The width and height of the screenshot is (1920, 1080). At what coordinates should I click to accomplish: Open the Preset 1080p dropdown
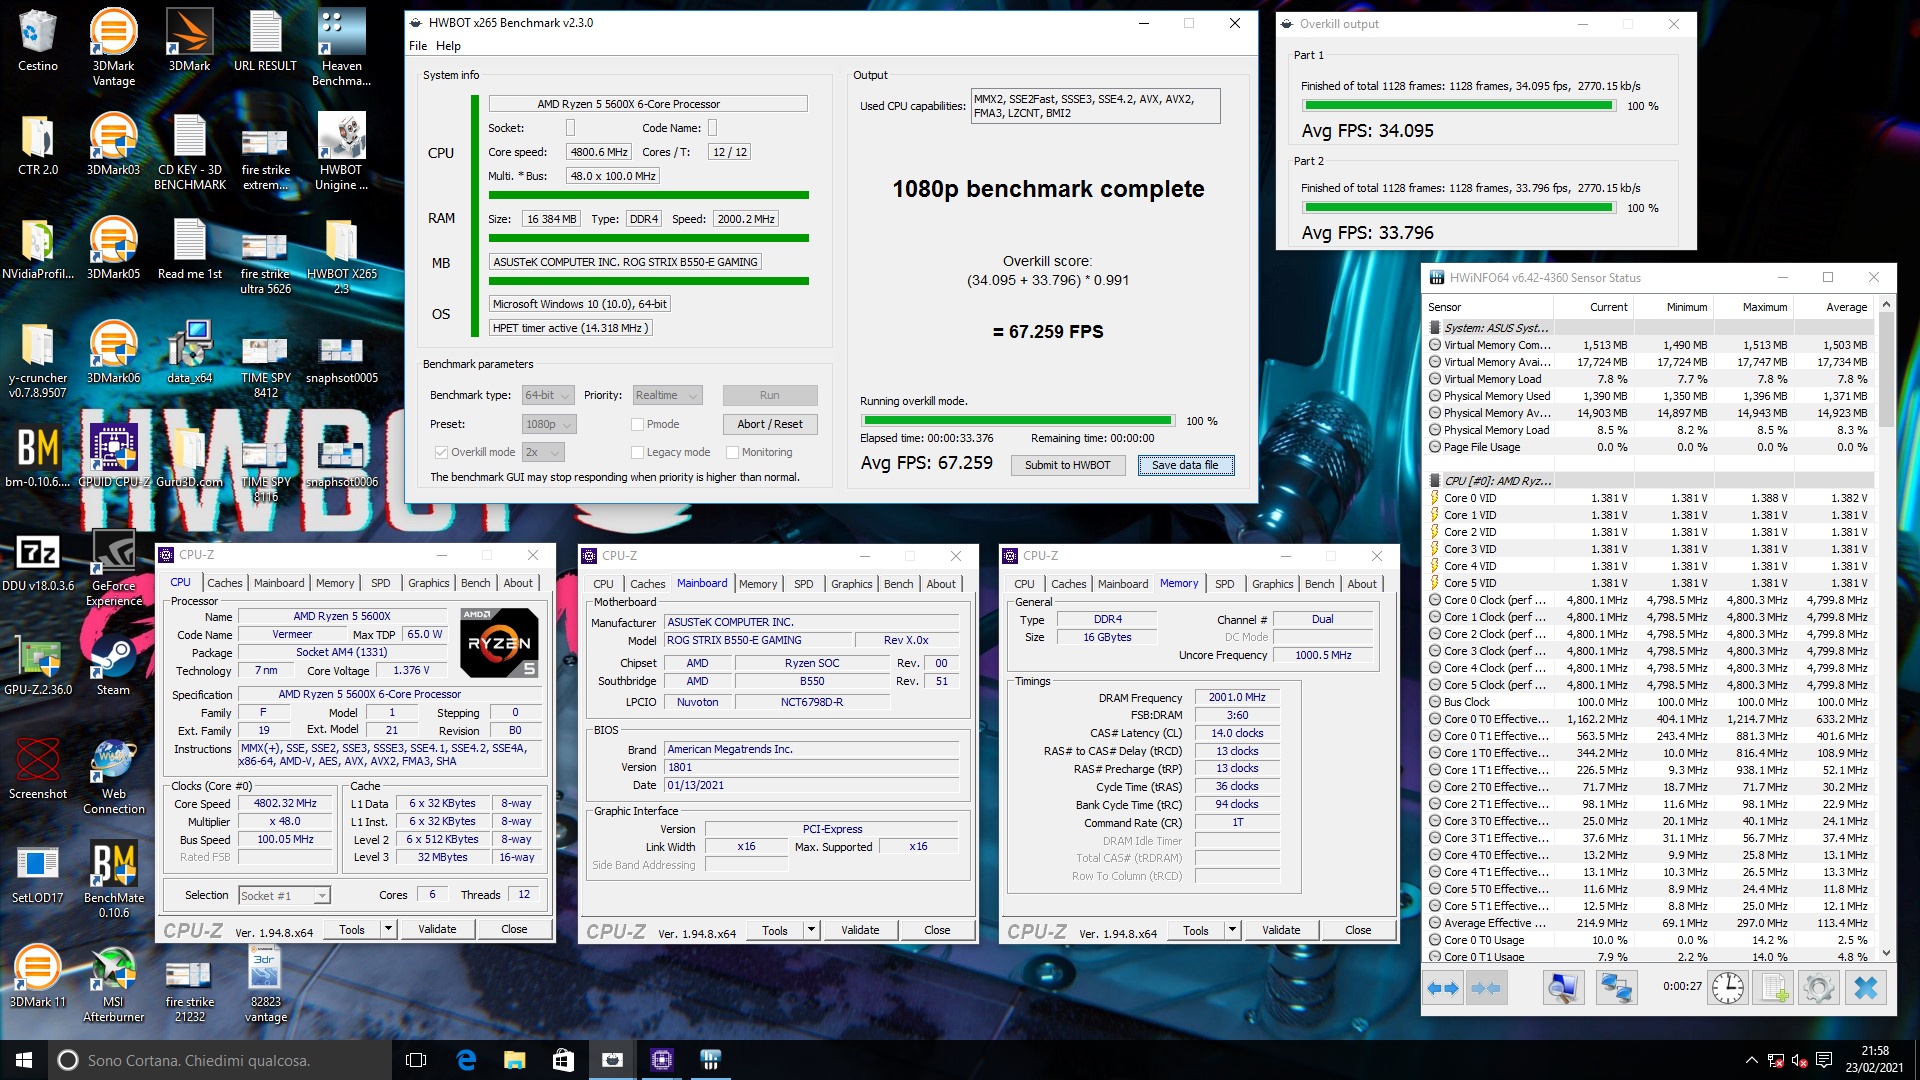pos(548,424)
